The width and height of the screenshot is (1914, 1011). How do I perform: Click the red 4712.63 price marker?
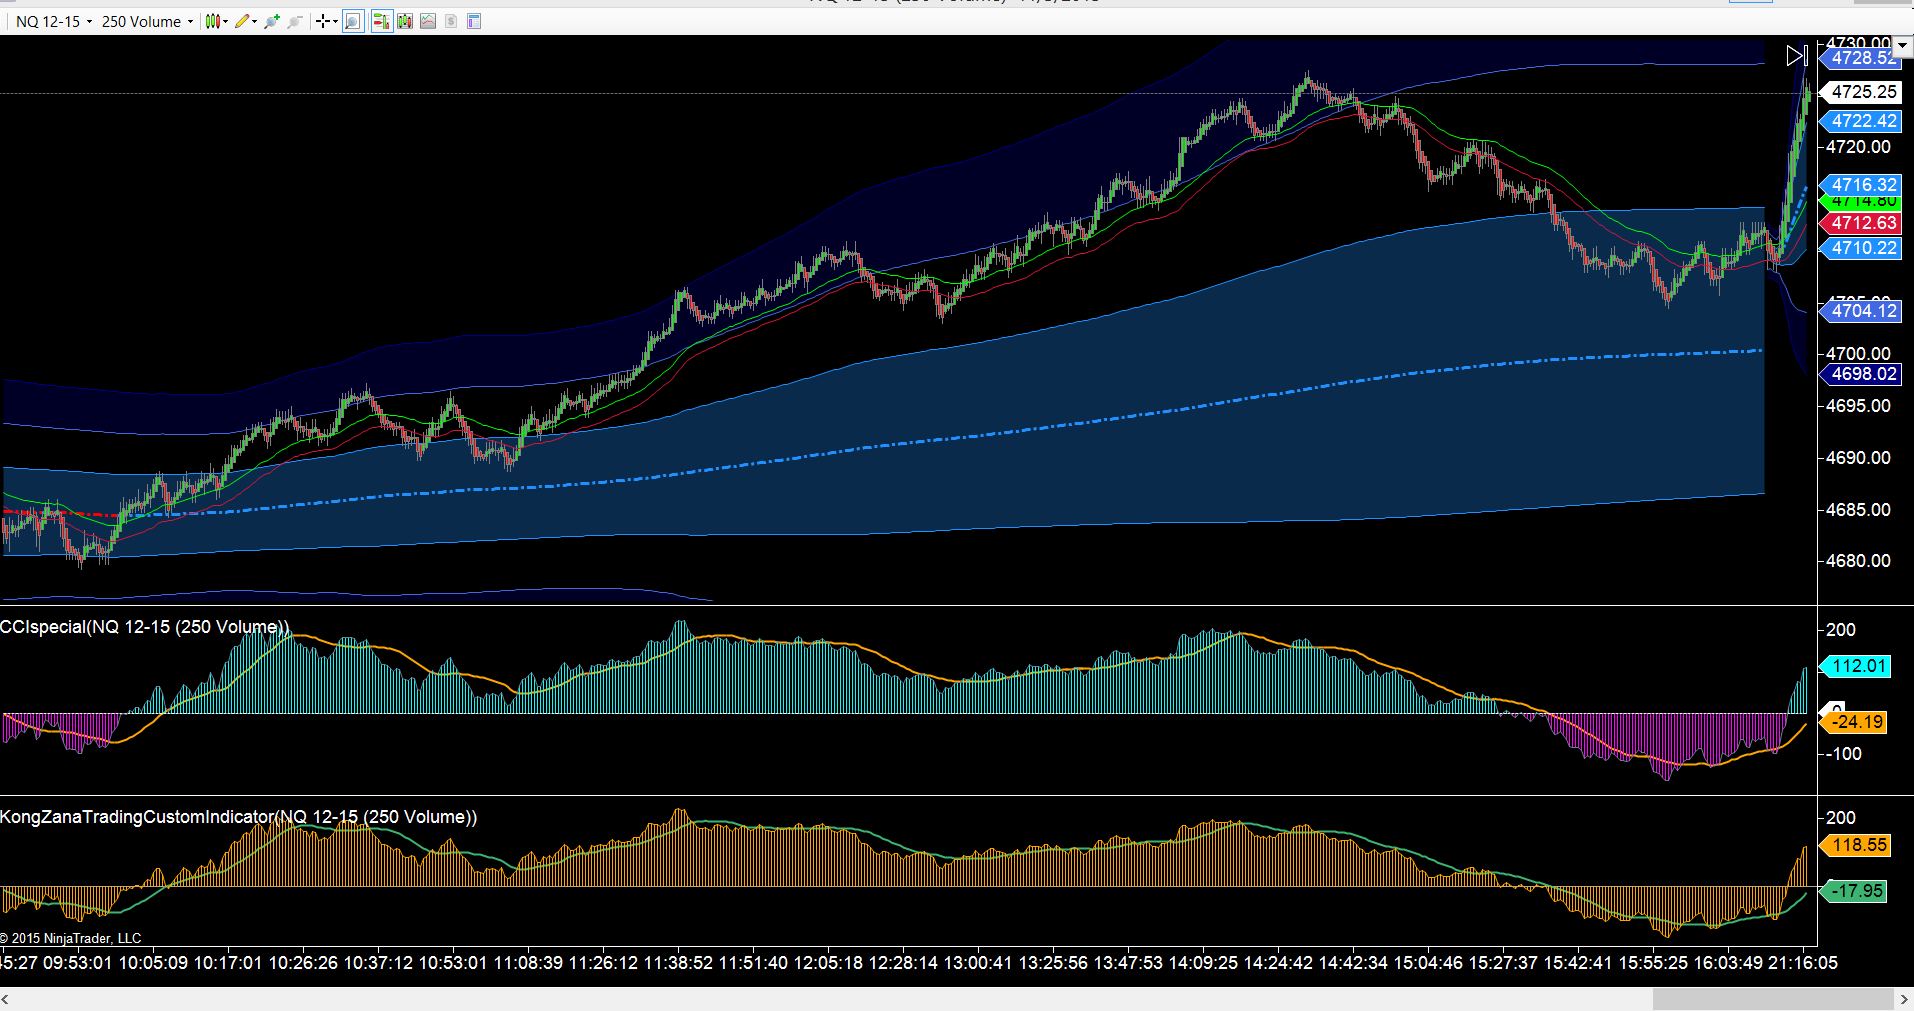pyautogui.click(x=1860, y=223)
